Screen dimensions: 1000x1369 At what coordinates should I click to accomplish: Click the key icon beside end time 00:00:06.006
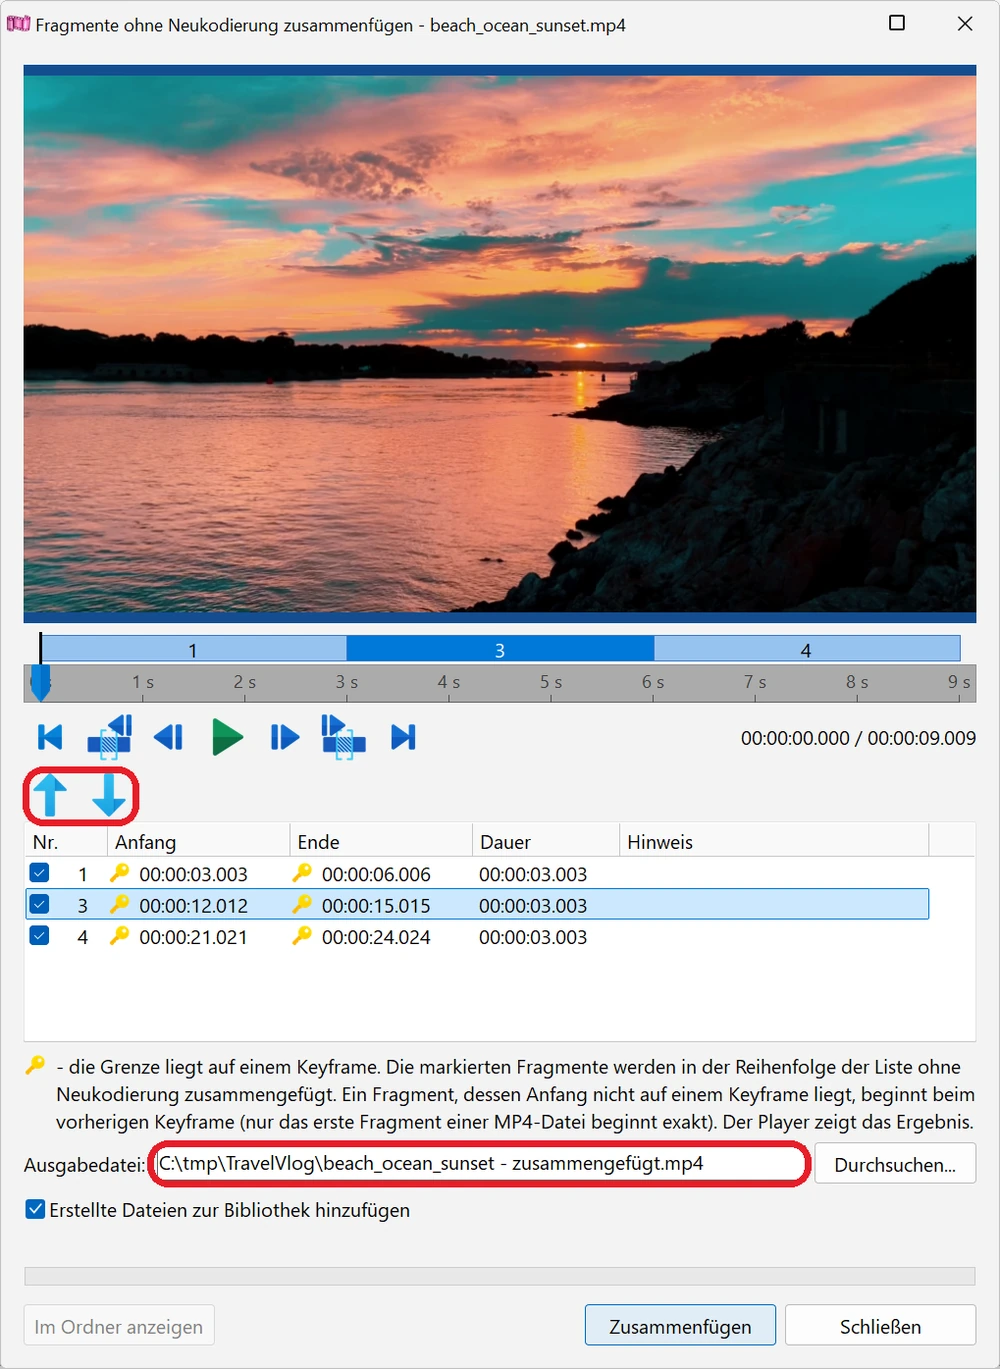click(x=301, y=873)
